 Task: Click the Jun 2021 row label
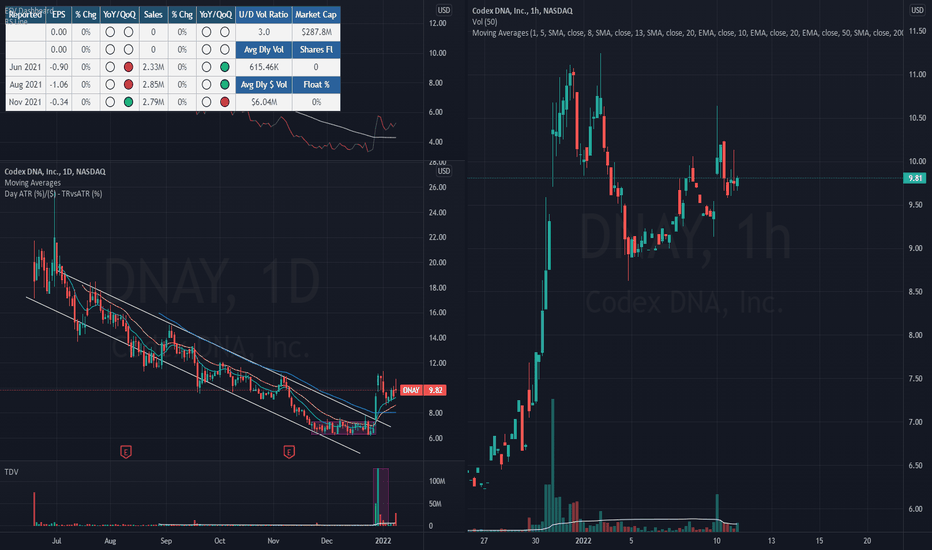[26, 67]
